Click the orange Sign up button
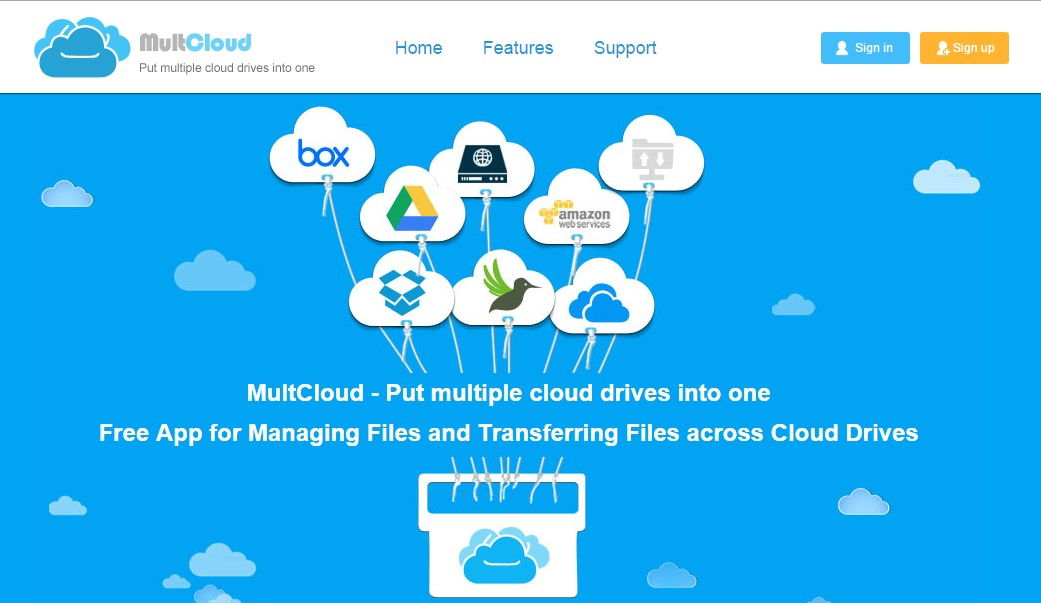 [x=964, y=48]
